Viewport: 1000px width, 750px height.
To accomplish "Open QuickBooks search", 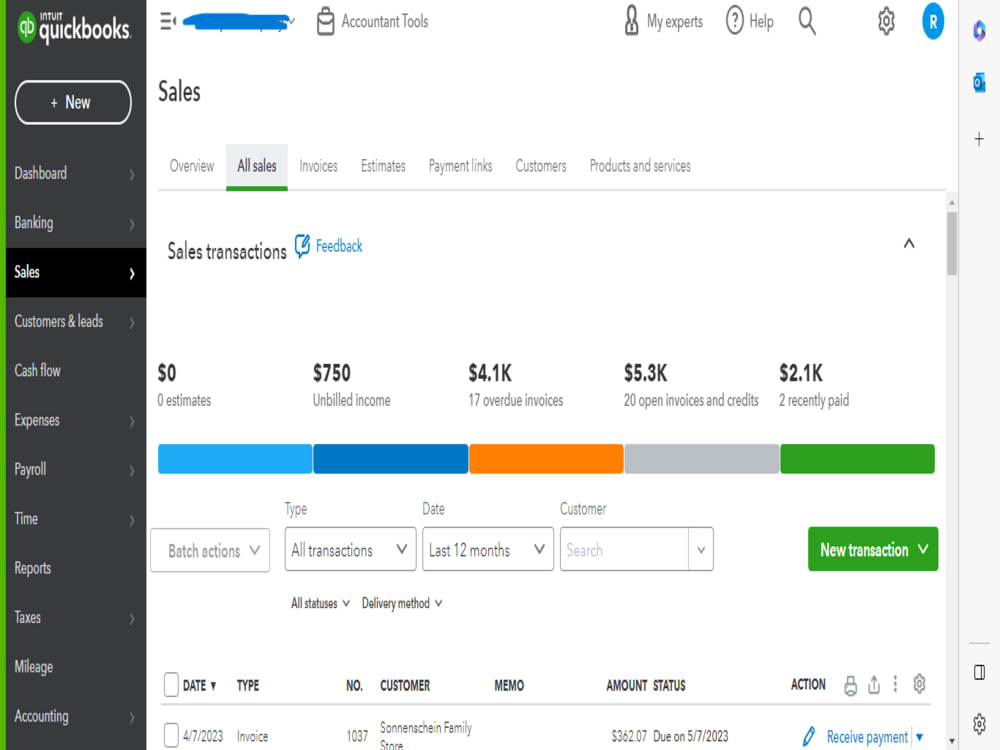I will click(807, 21).
